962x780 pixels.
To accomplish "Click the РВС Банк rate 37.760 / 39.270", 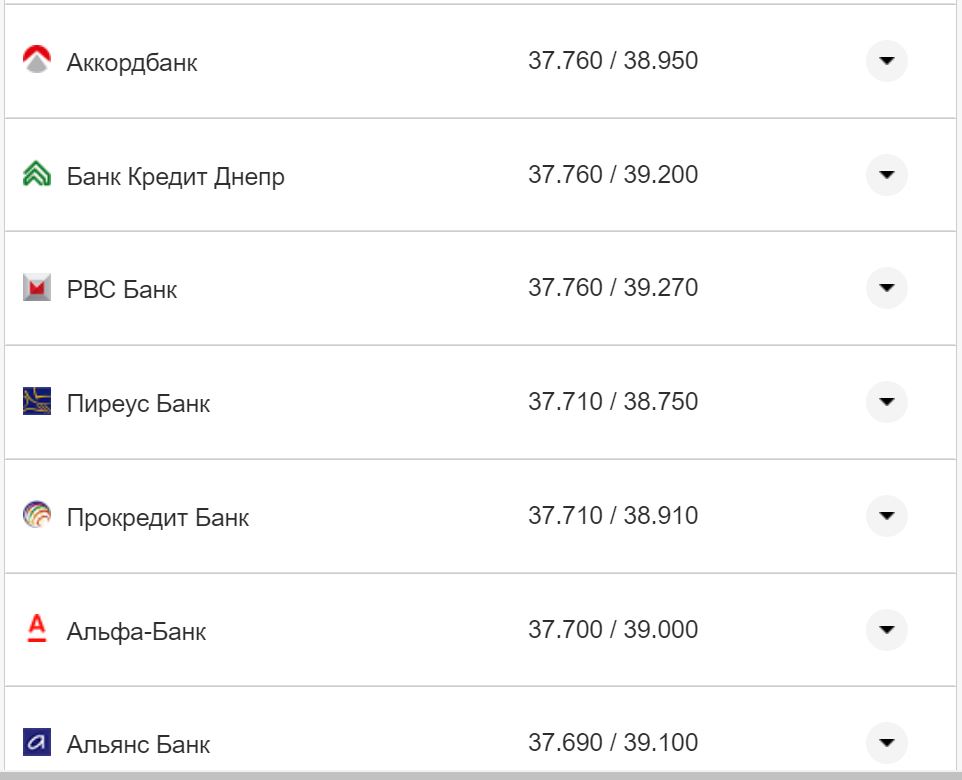I will tap(613, 288).
